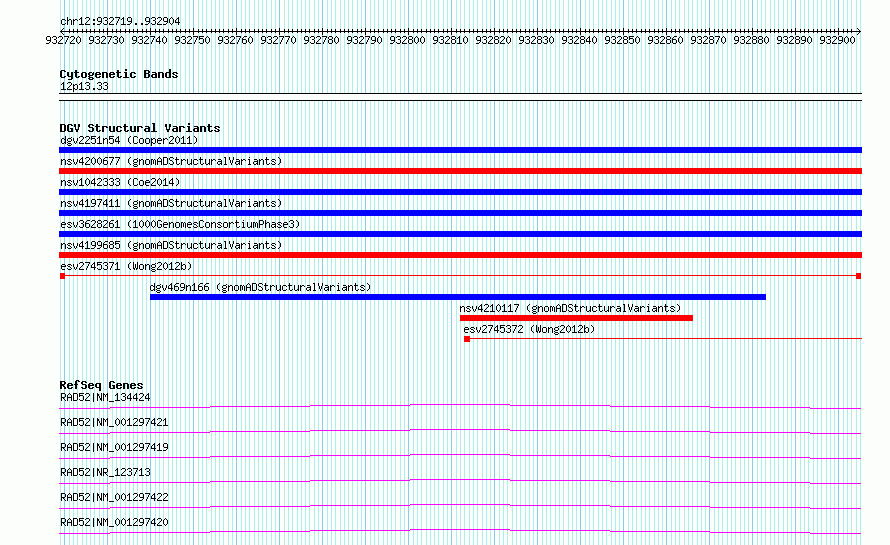The image size is (890, 545).
Task: Click the red bar of nsv4199685
Action: coord(460,255)
